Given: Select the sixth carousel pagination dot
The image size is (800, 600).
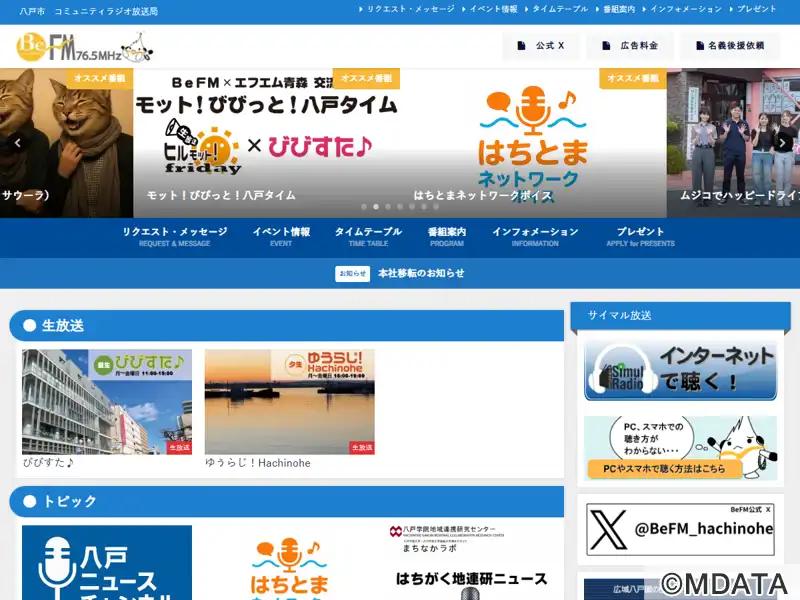Looking at the screenshot, I should pyautogui.click(x=424, y=207).
